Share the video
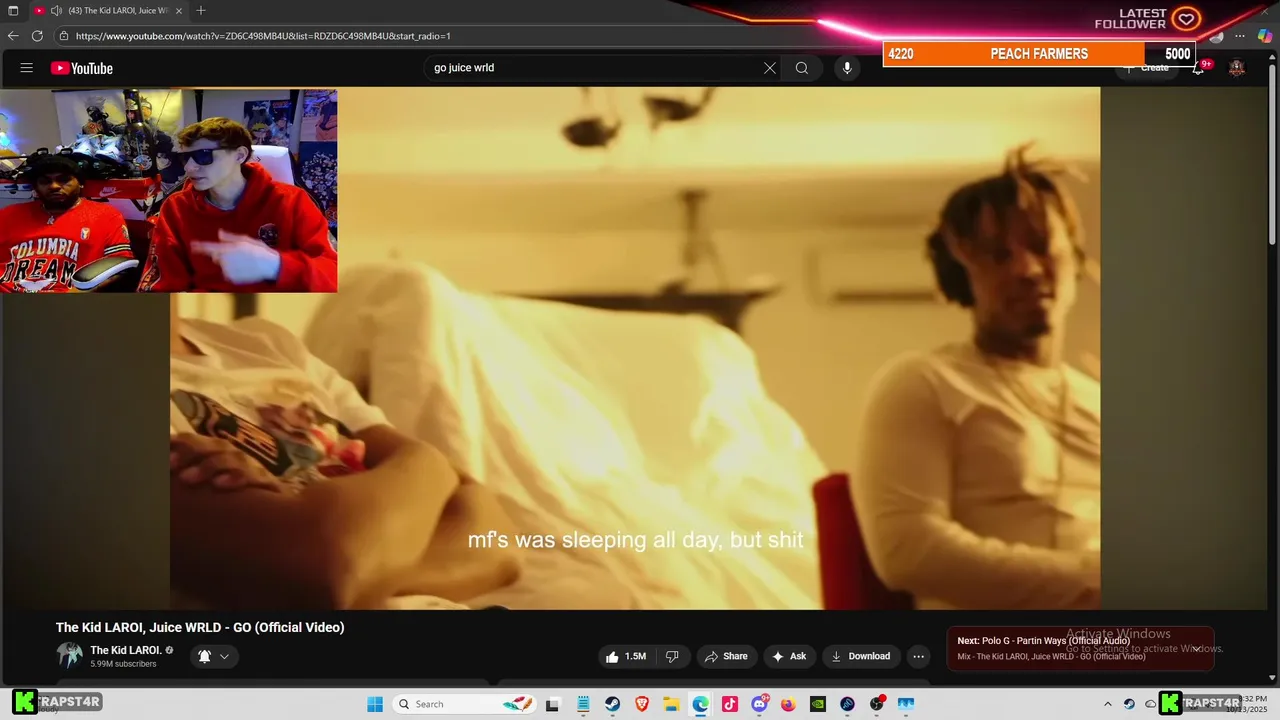 point(726,656)
